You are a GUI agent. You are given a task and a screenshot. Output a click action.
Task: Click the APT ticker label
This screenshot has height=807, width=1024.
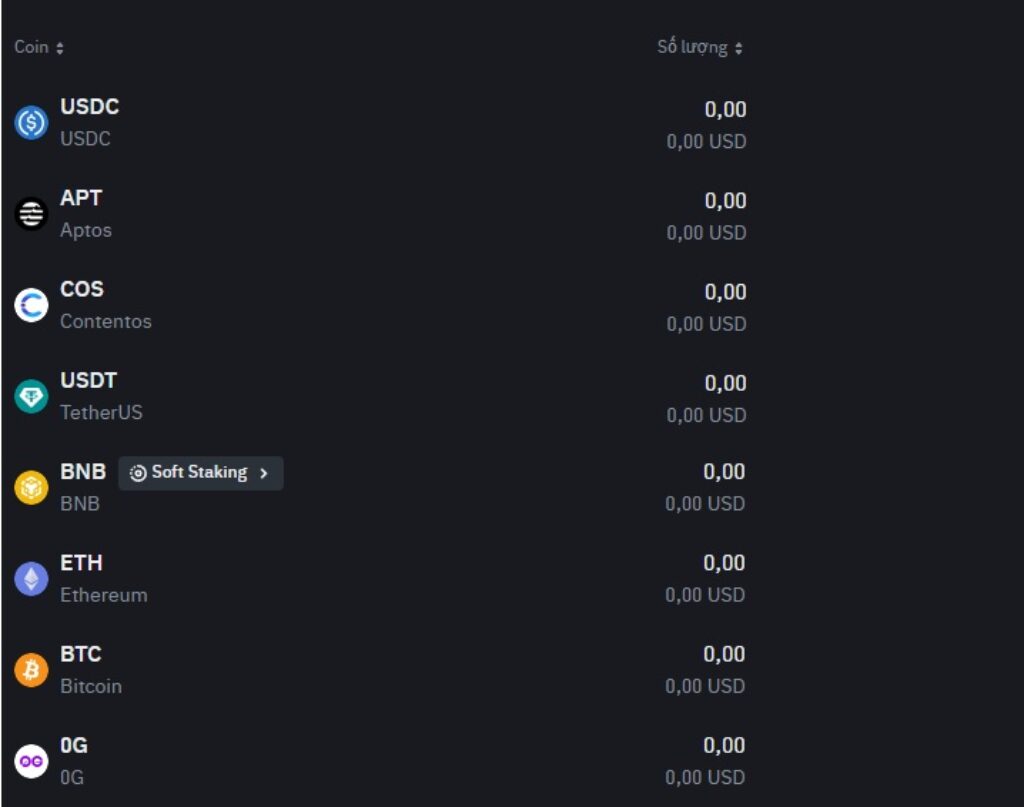(81, 198)
